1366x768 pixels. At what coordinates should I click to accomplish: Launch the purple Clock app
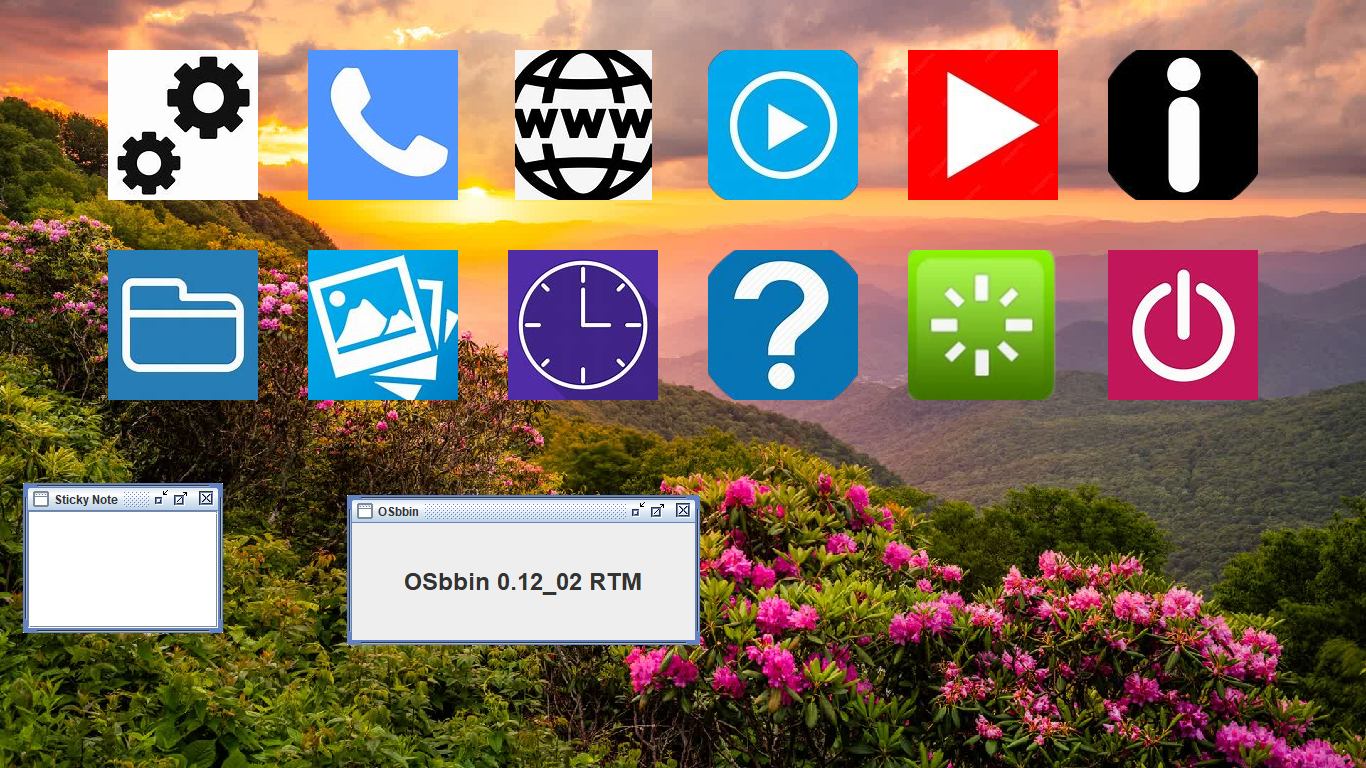[x=583, y=325]
